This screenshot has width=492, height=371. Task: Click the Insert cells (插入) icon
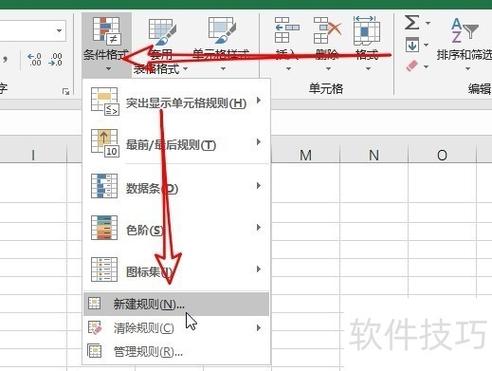click(287, 30)
